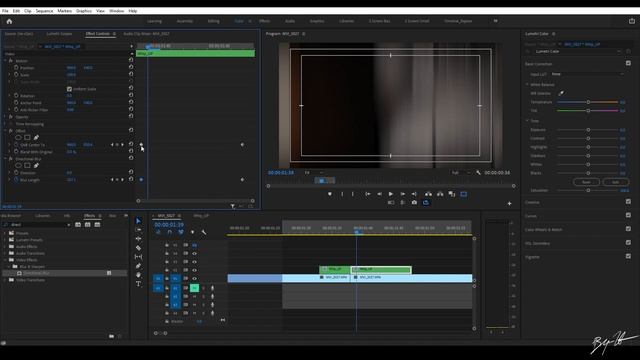Click the Auto button in Lumetri Tone
The image size is (640, 360).
pyautogui.click(x=616, y=182)
